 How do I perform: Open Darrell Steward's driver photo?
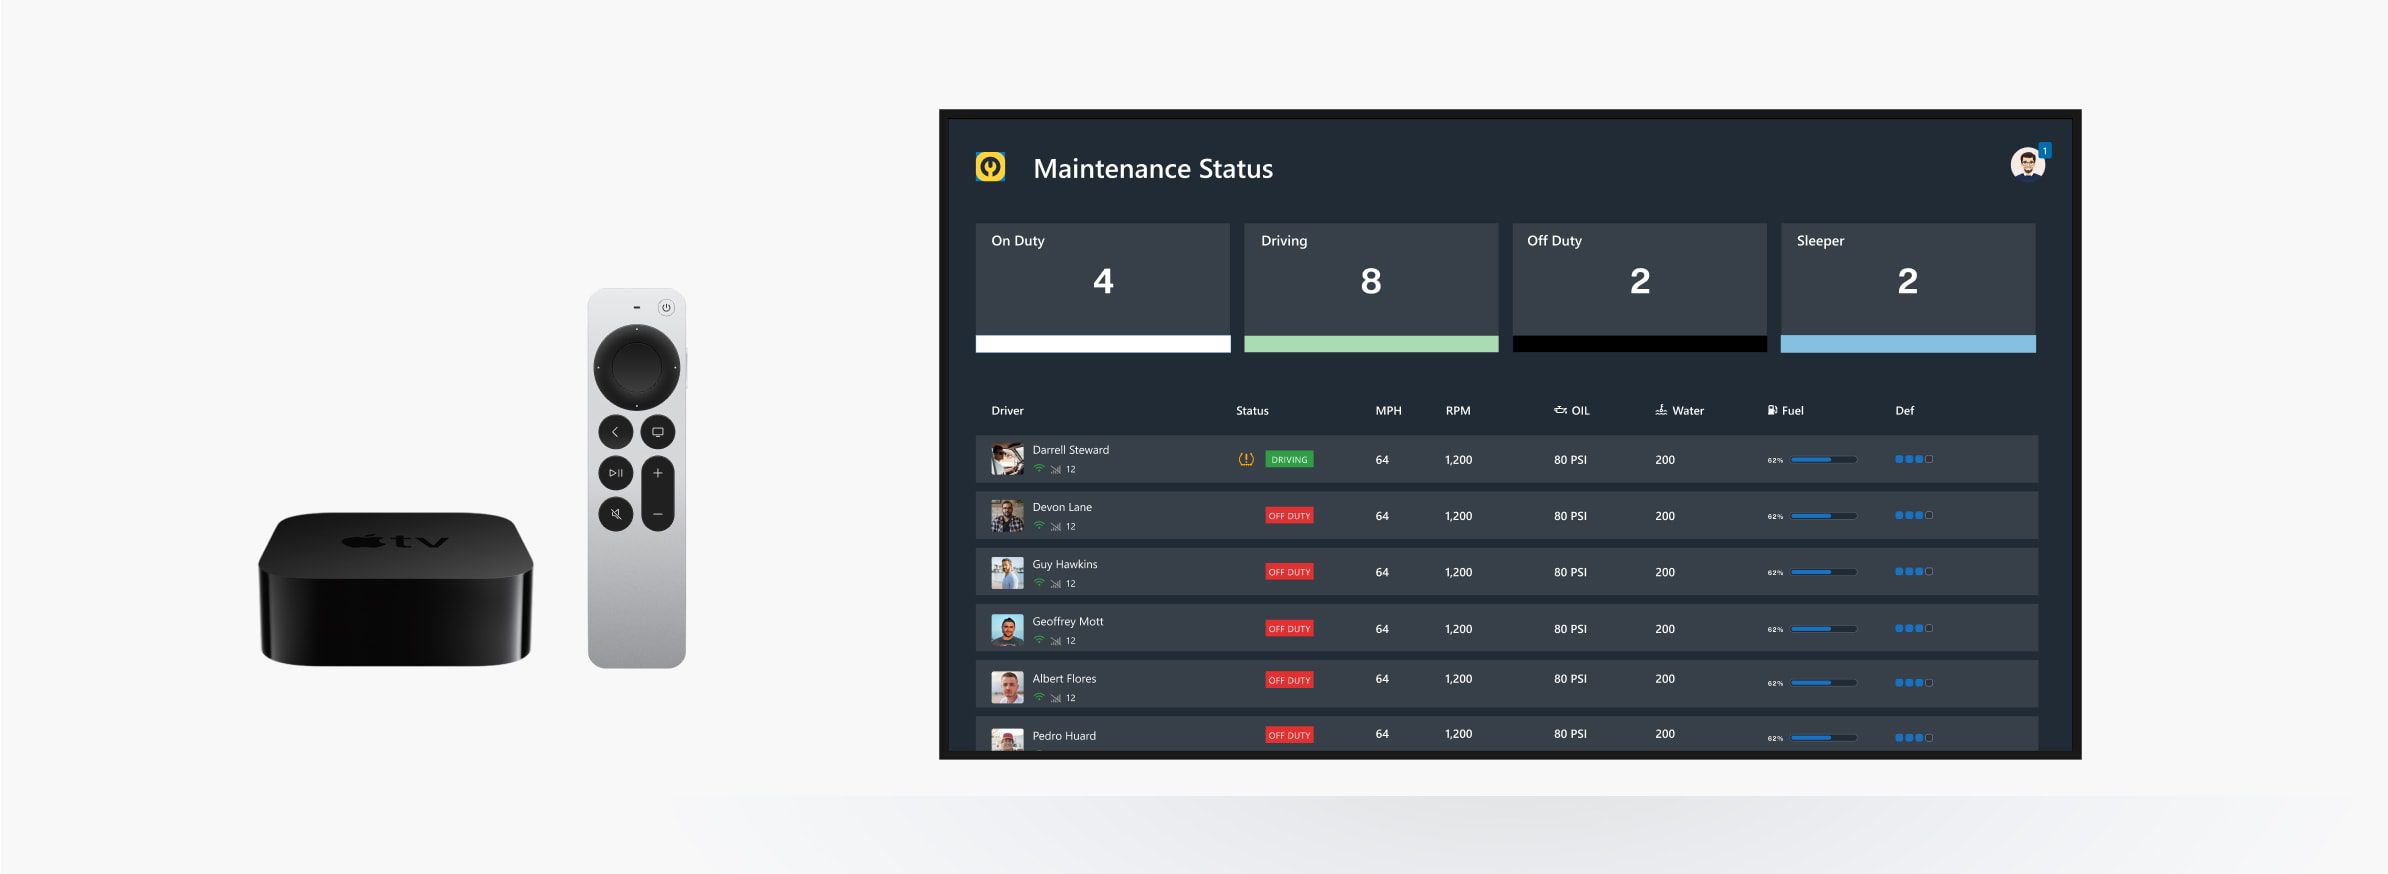tap(1007, 459)
